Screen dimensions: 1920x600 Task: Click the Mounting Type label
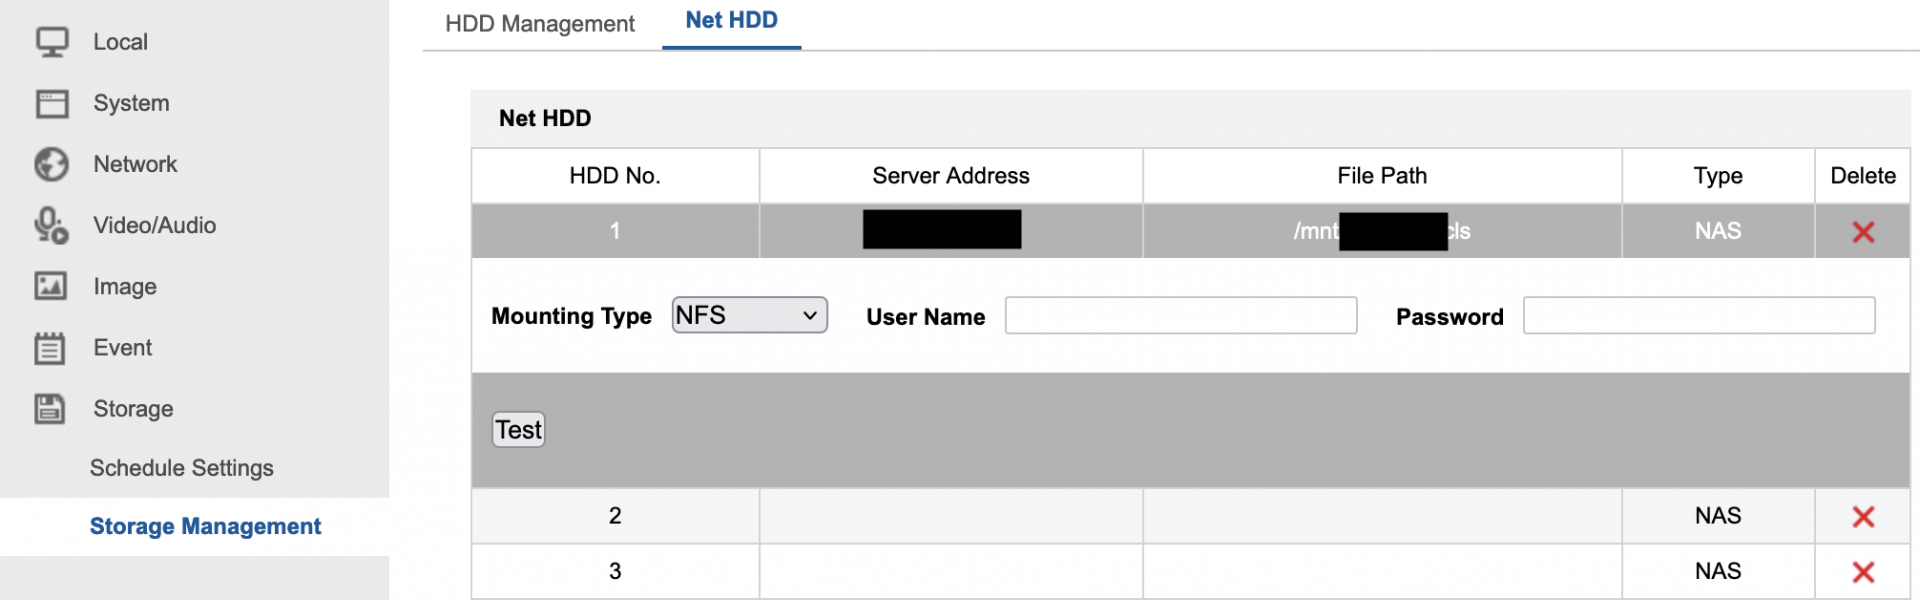(x=571, y=316)
